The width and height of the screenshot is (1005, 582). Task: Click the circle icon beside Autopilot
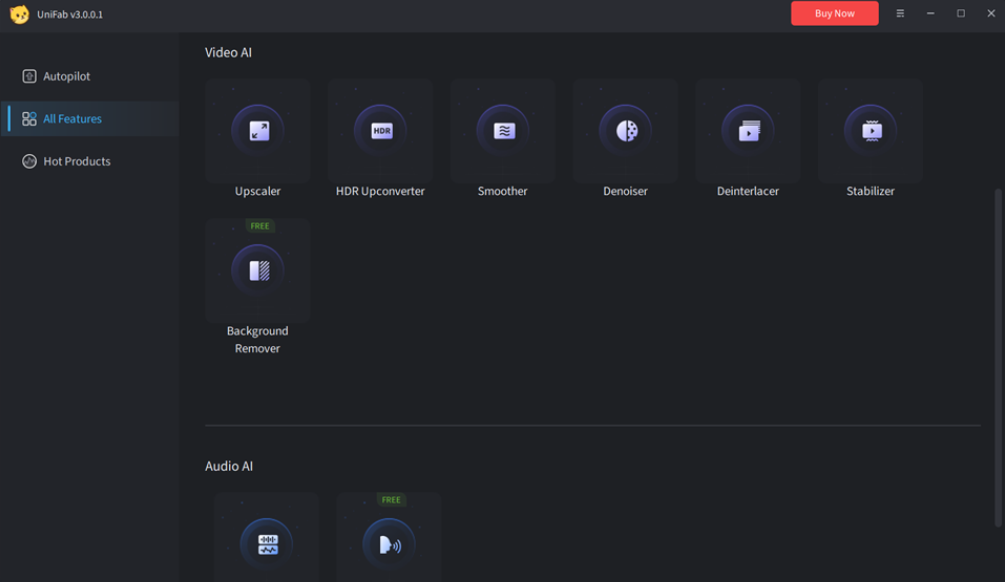29,76
